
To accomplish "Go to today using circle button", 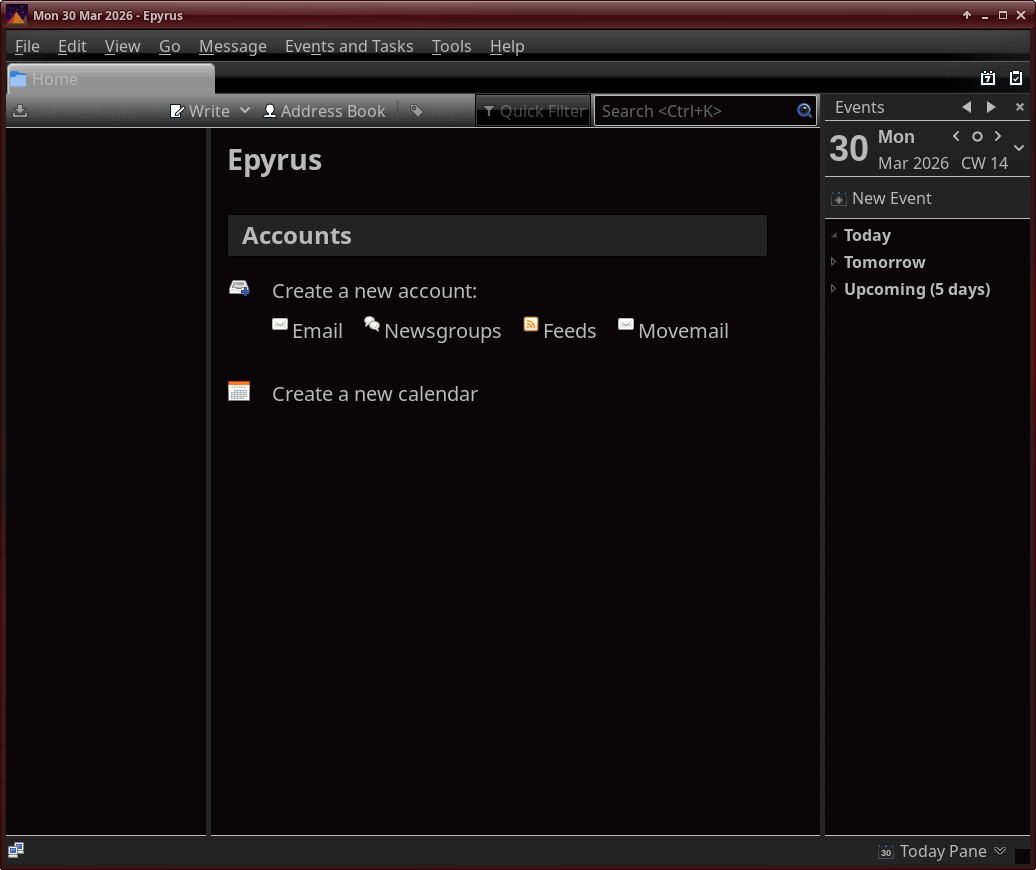I will click(977, 137).
